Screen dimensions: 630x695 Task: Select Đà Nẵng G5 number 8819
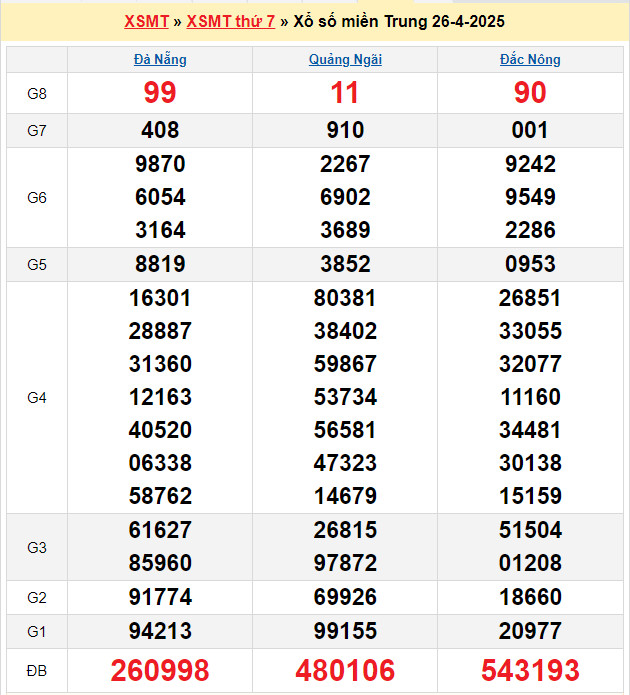pyautogui.click(x=160, y=264)
